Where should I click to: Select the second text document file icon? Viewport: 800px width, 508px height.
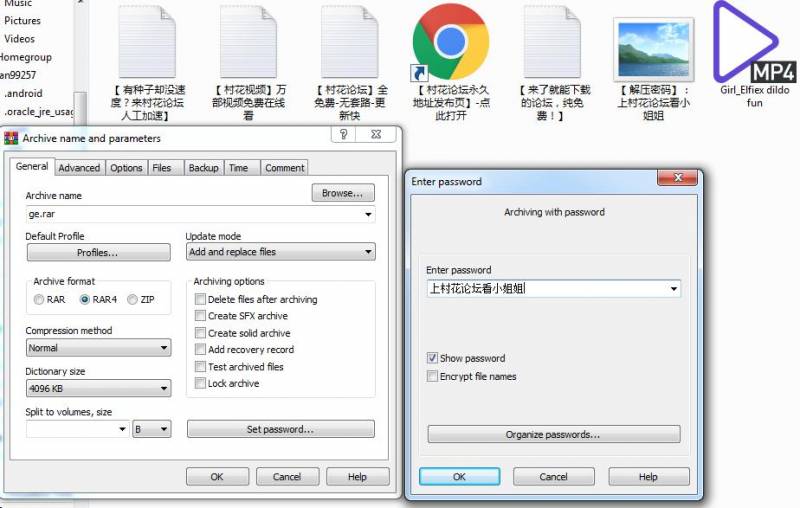point(248,42)
